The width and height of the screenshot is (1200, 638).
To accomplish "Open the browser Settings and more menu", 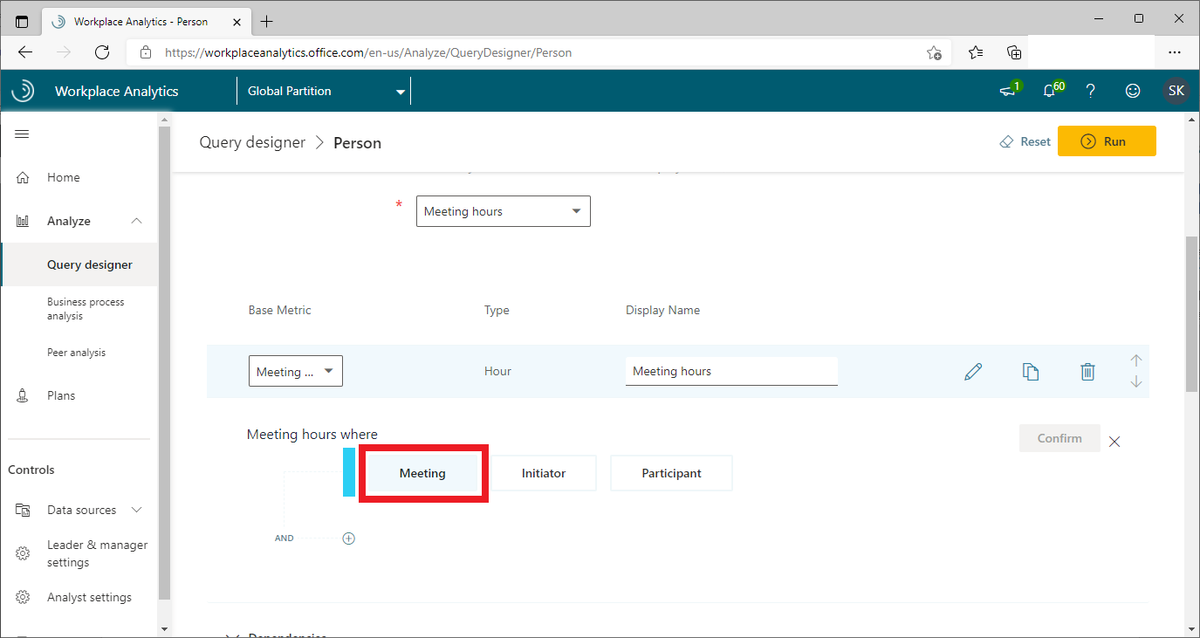I will 1174,52.
